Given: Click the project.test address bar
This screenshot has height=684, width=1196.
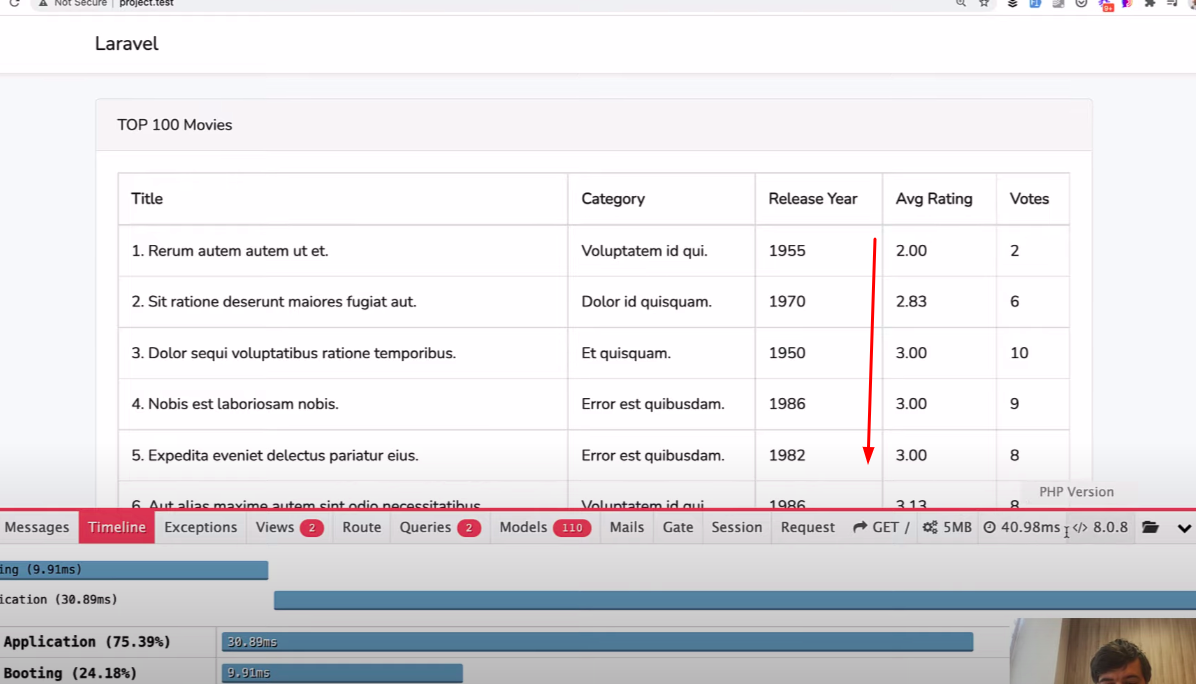Looking at the screenshot, I should [145, 4].
